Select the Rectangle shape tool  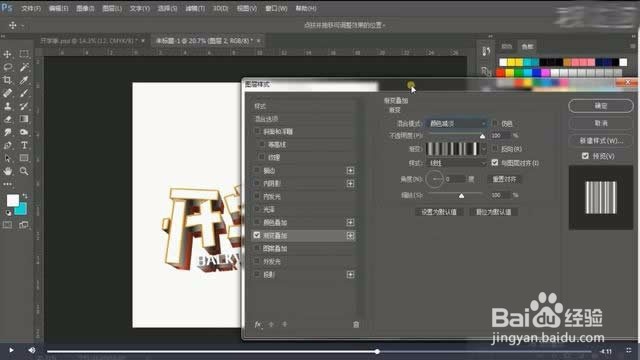[x=24, y=158]
